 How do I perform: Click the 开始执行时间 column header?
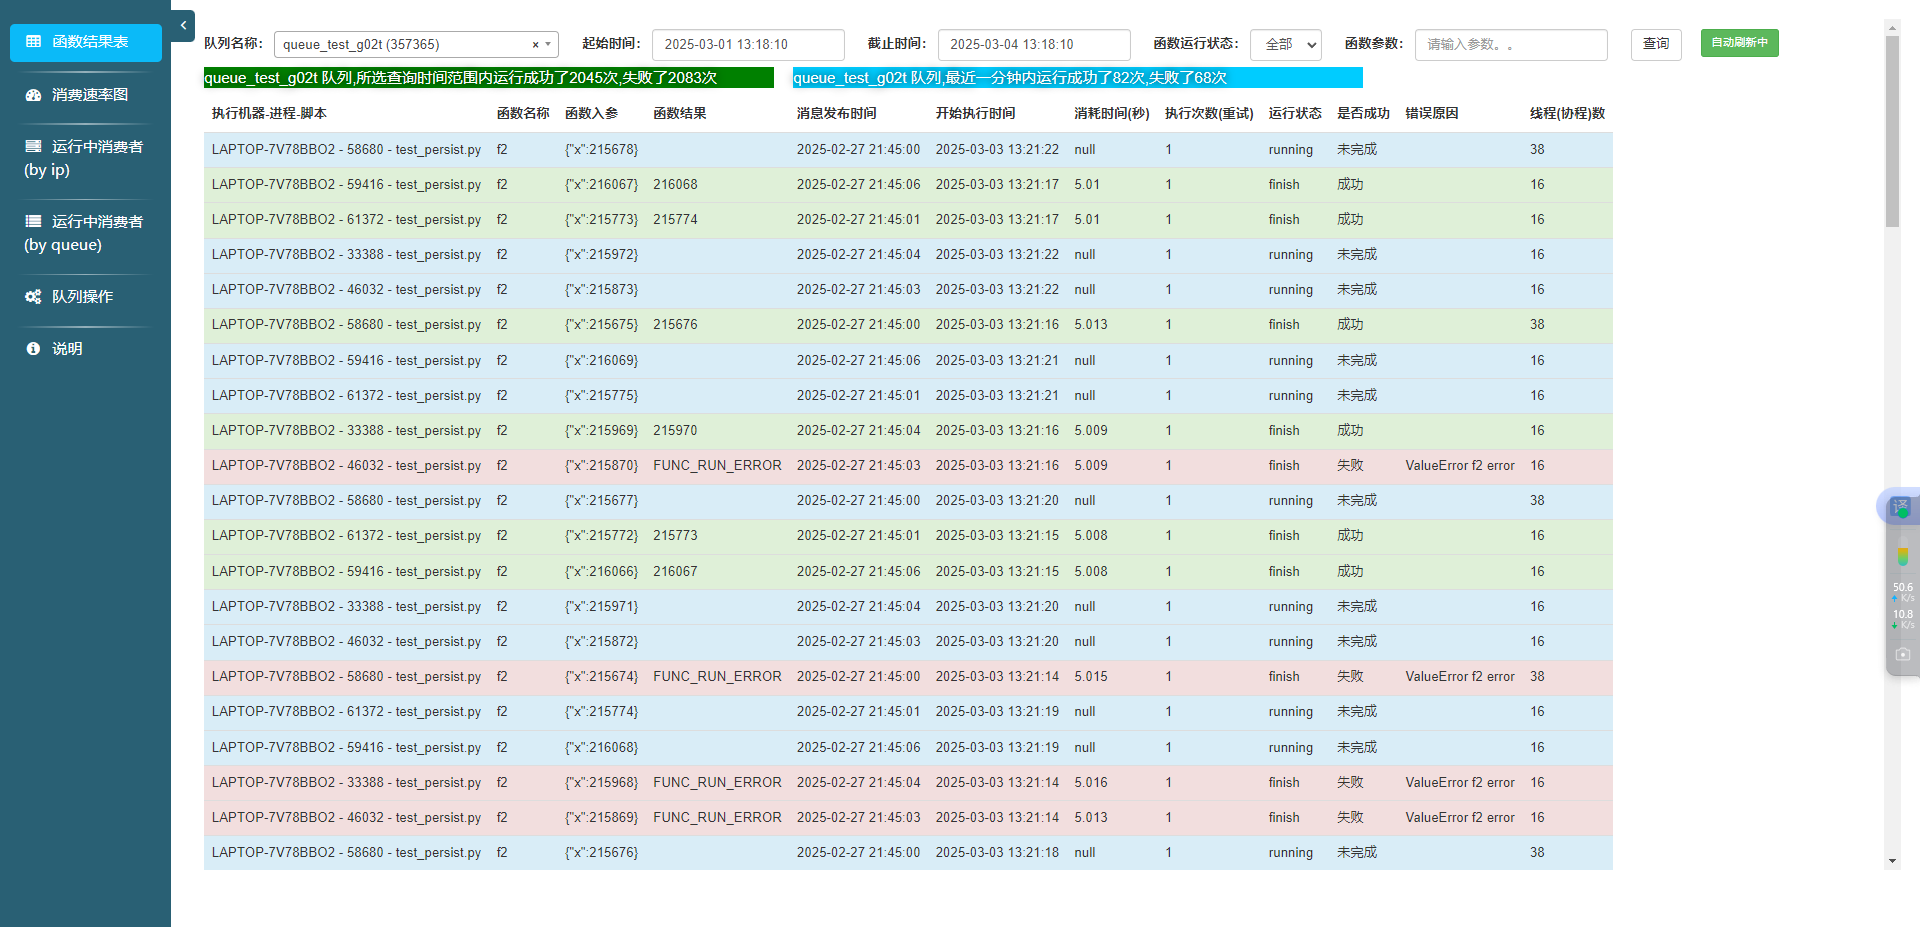975,114
